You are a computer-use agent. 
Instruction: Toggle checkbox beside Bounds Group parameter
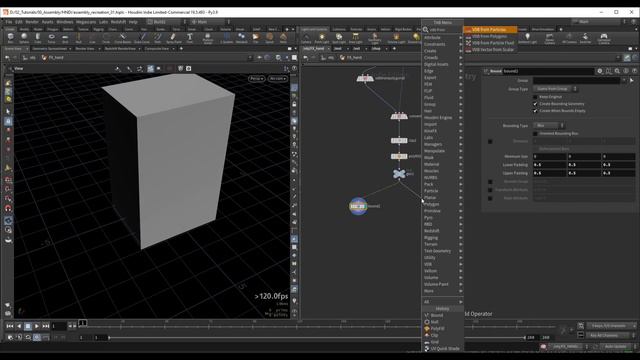click(490, 182)
